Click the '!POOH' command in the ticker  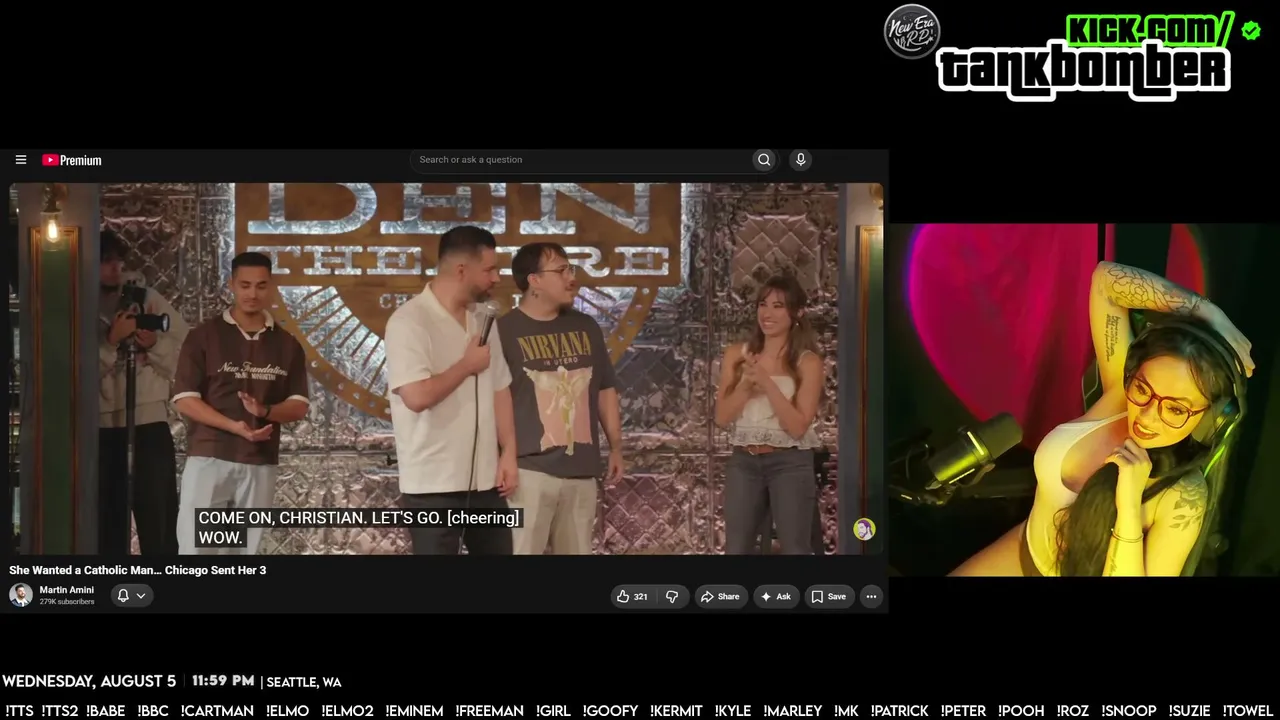1022,711
